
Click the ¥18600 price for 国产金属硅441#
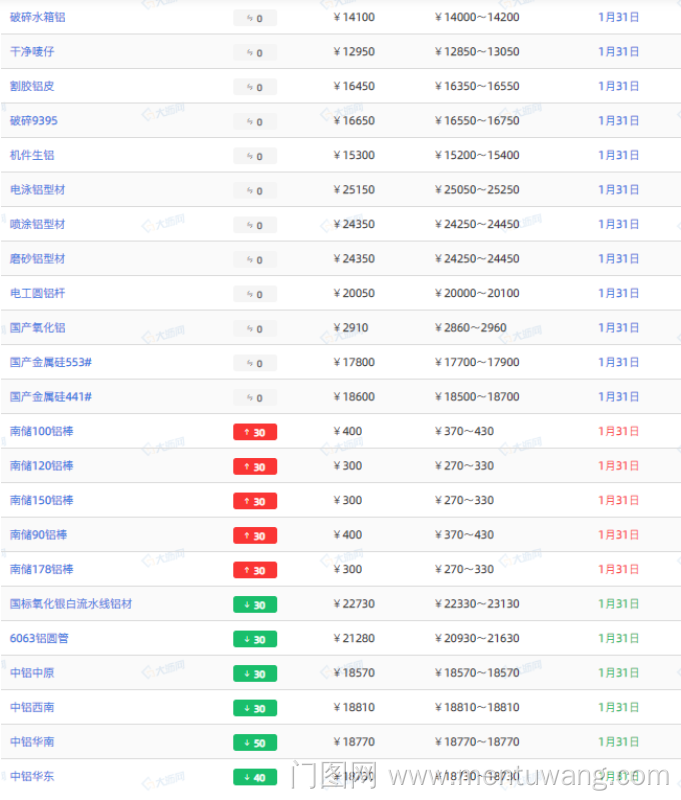[354, 397]
